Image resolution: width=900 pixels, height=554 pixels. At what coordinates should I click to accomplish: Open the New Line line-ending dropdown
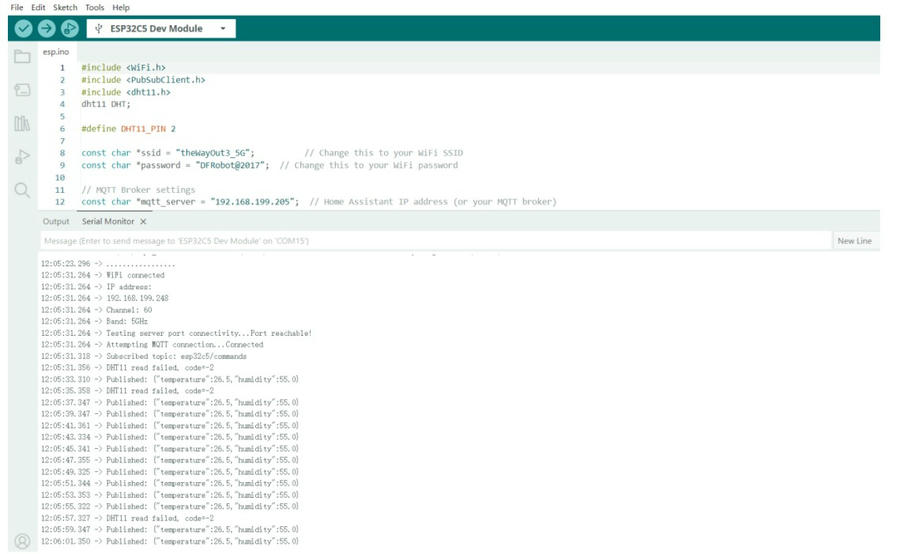855,241
